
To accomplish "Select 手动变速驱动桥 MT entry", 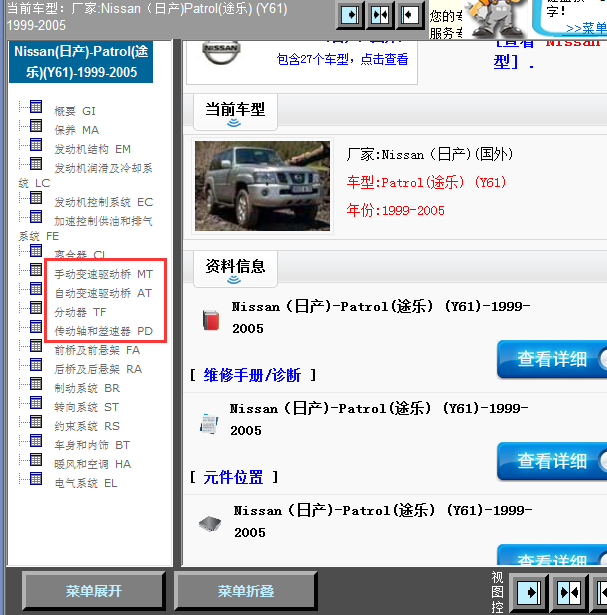I will (104, 274).
